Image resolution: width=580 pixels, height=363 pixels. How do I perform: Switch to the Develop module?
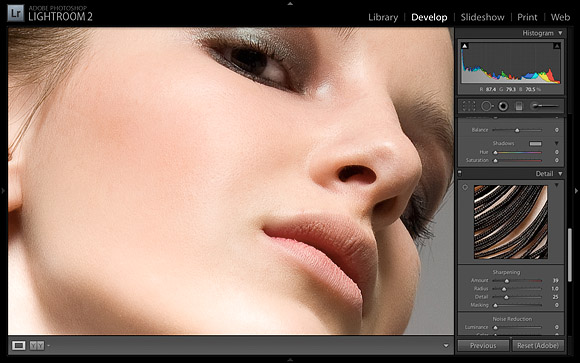click(429, 17)
